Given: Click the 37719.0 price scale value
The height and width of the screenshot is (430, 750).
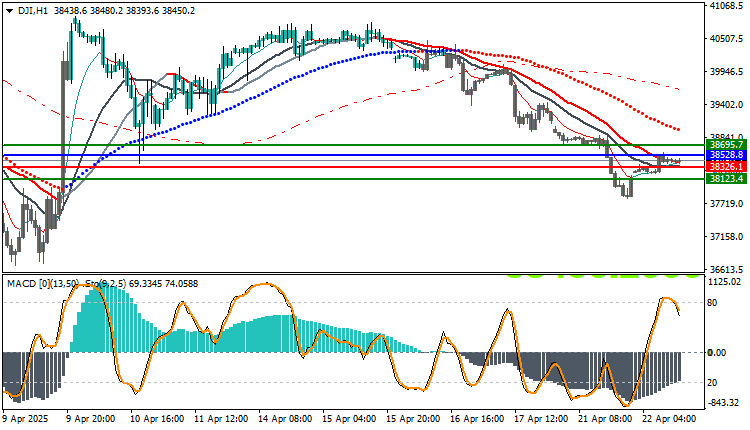Looking at the screenshot, I should (727, 204).
